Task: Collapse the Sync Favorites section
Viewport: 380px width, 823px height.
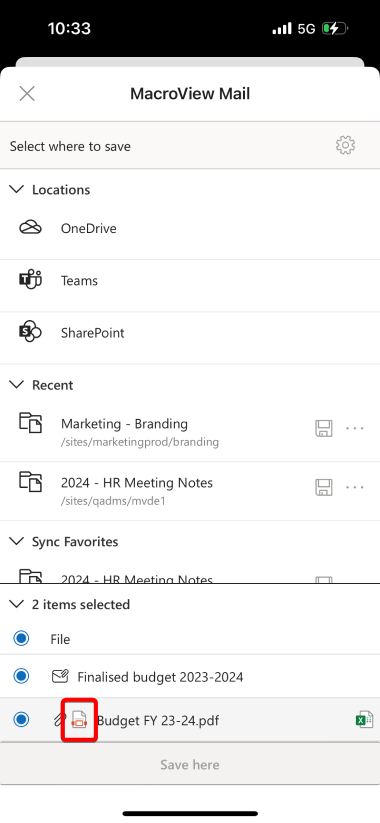Action: click(x=17, y=541)
